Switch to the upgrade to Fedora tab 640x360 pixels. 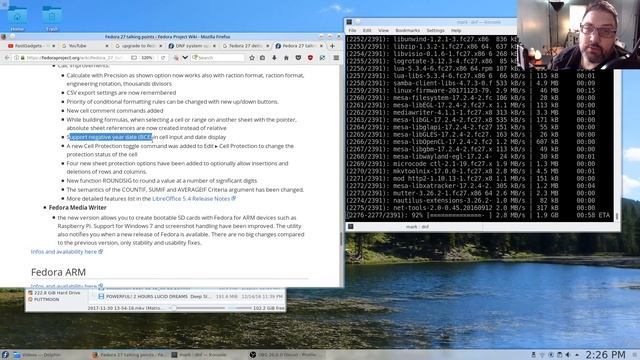pyautogui.click(x=138, y=46)
